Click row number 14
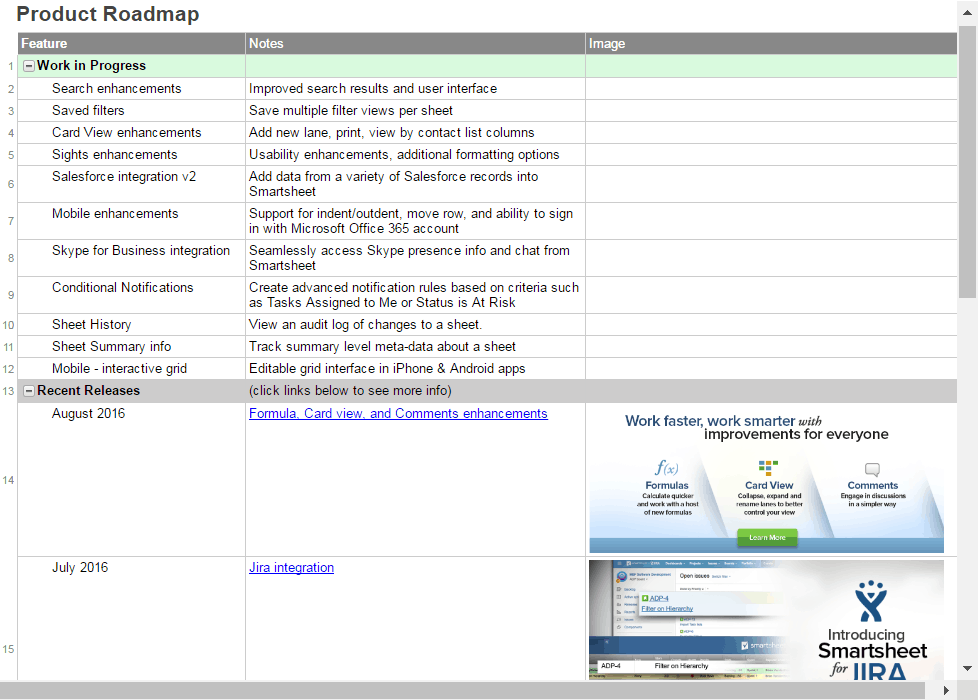The image size is (978, 700). [8, 480]
